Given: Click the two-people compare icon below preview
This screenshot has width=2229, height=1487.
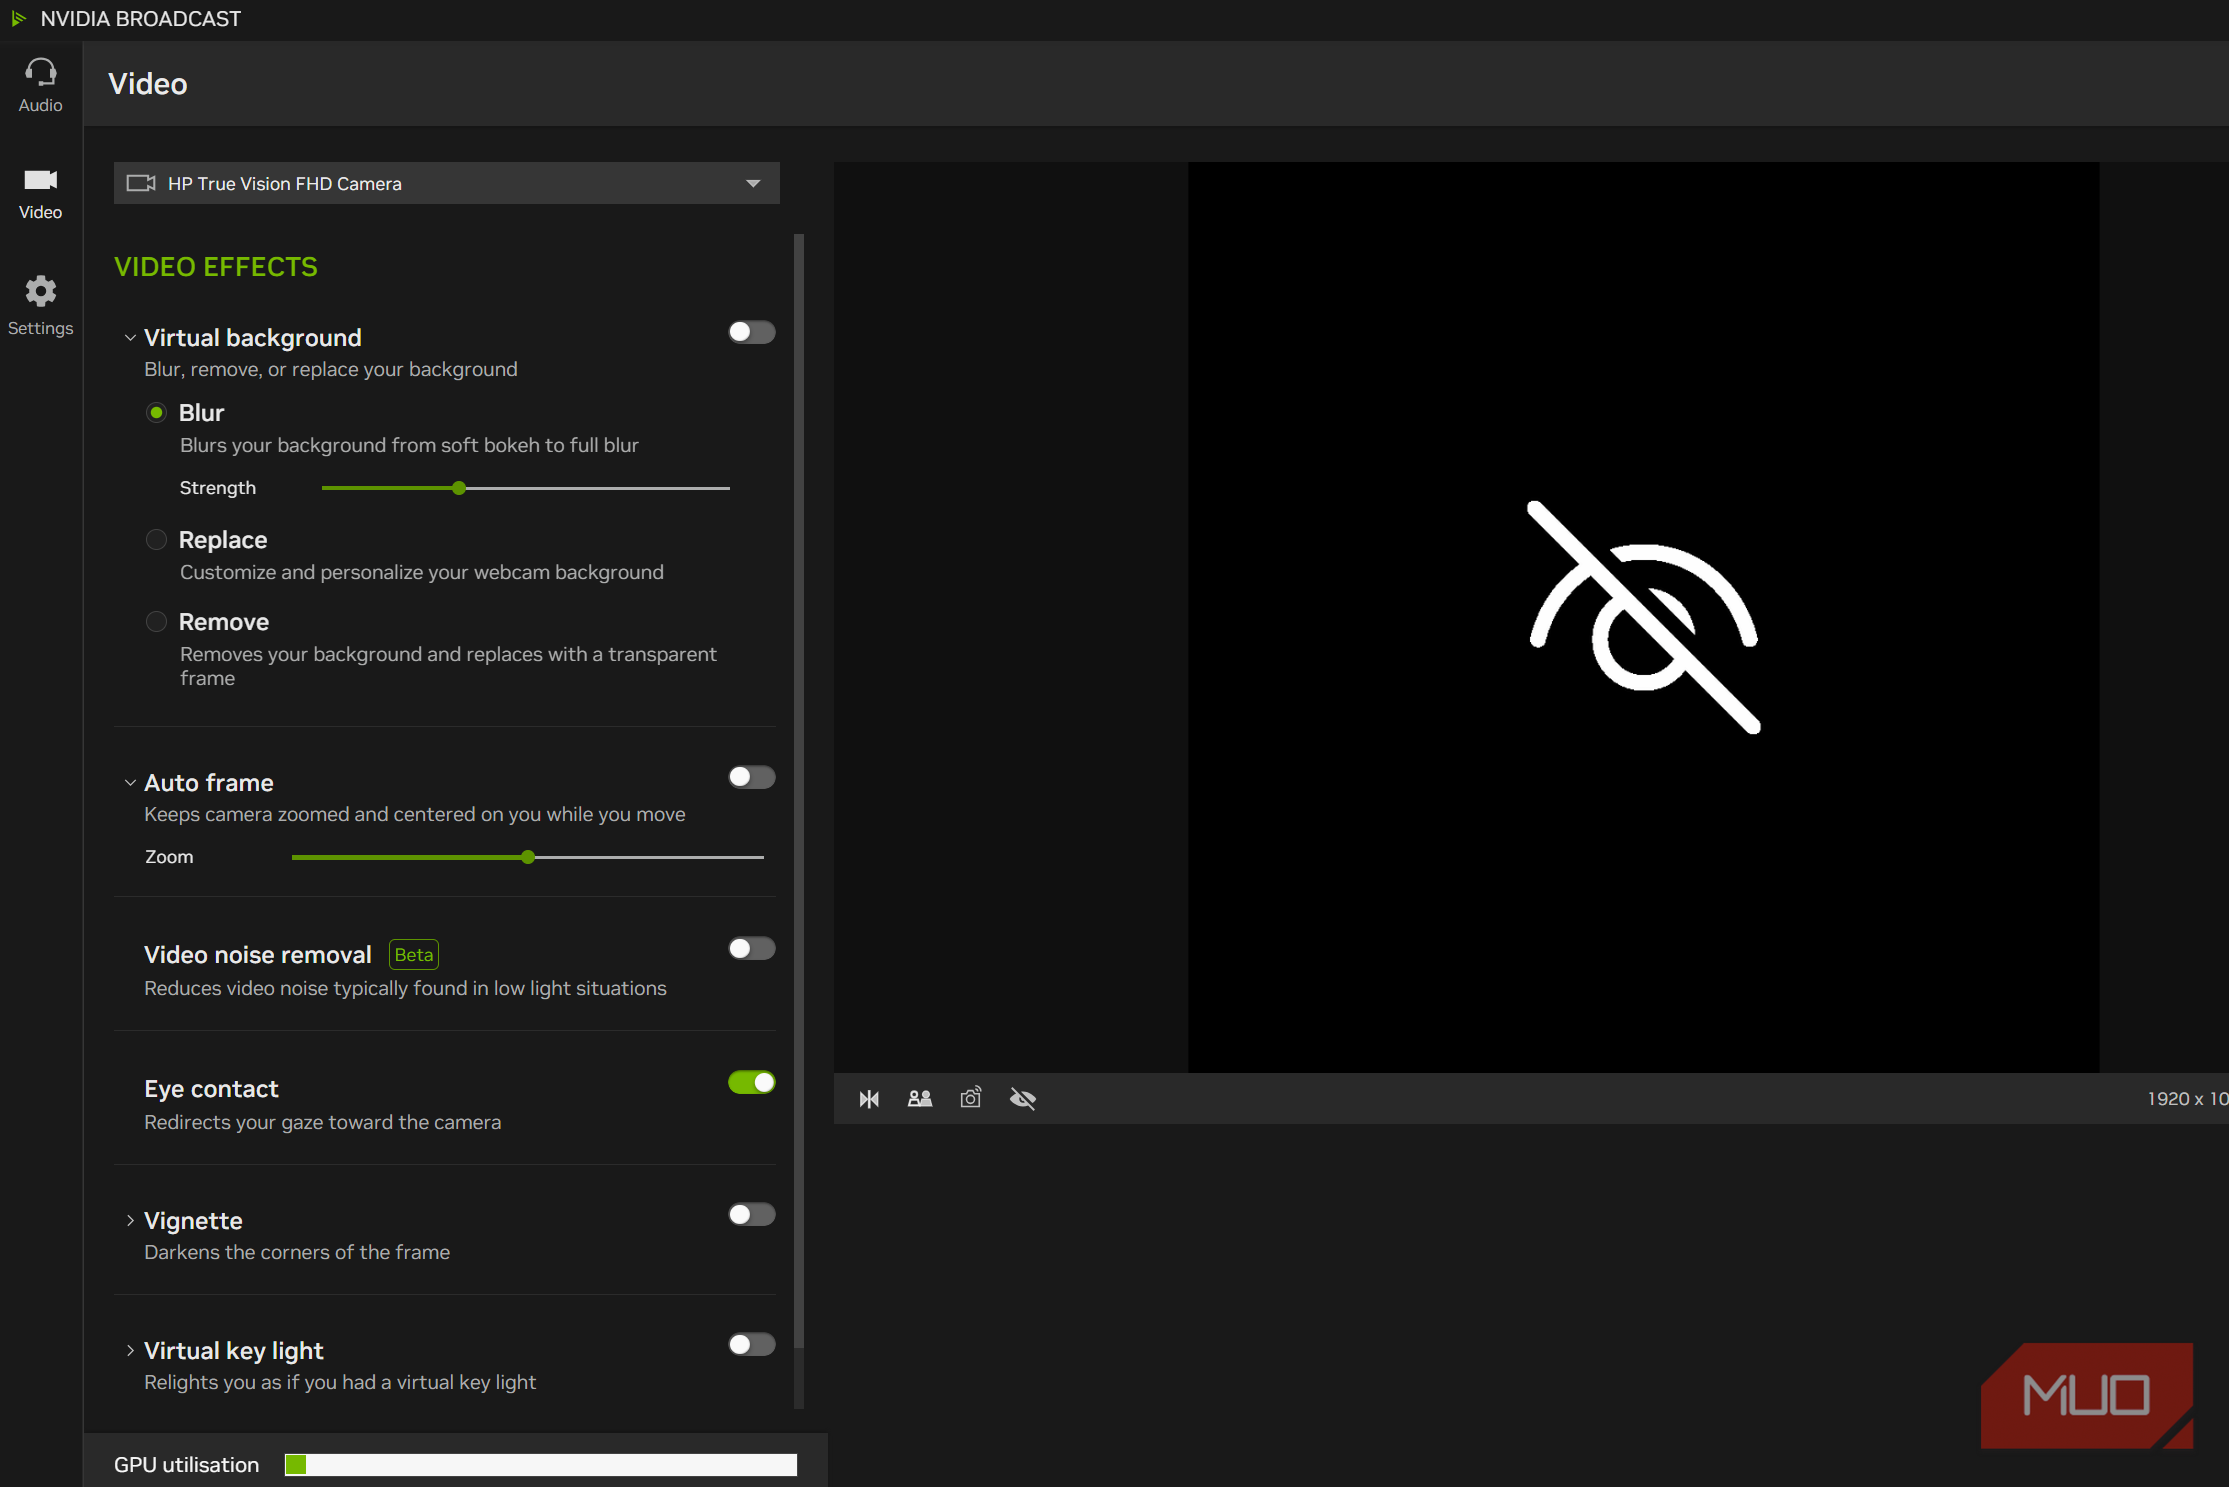Looking at the screenshot, I should pos(920,1099).
